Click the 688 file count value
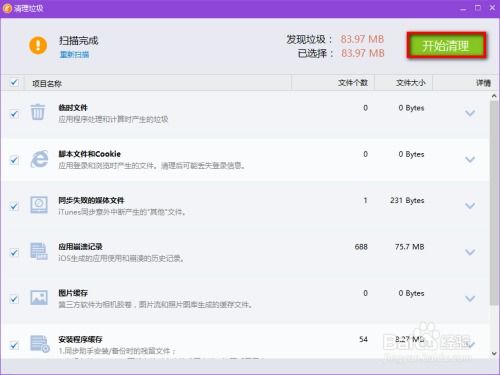The height and width of the screenshot is (375, 500). pyautogui.click(x=361, y=247)
